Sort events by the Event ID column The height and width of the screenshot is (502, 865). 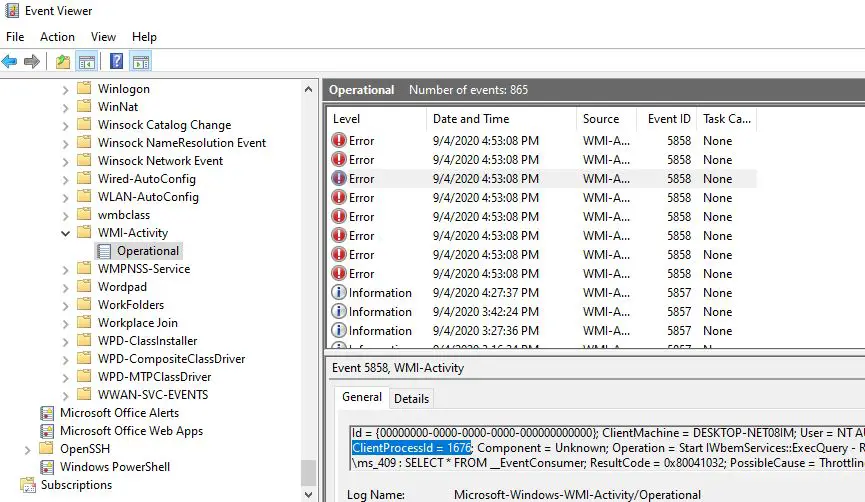[668, 118]
